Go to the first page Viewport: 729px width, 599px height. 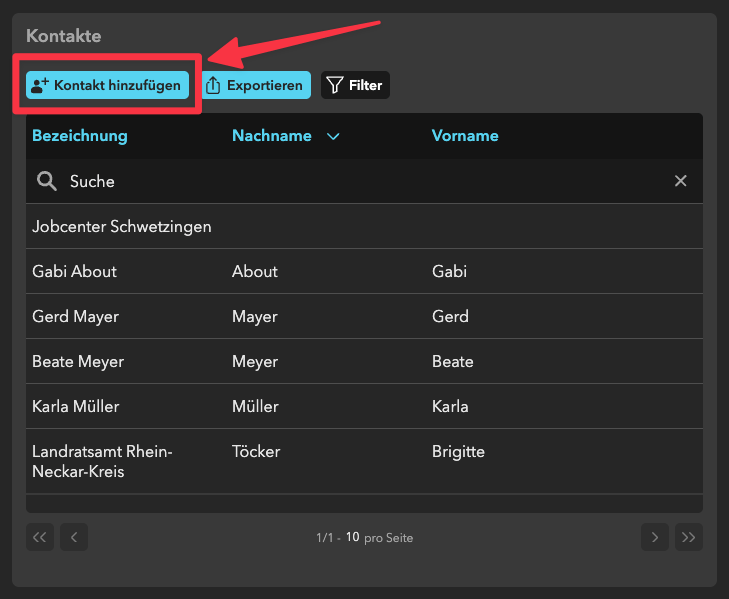tap(40, 537)
